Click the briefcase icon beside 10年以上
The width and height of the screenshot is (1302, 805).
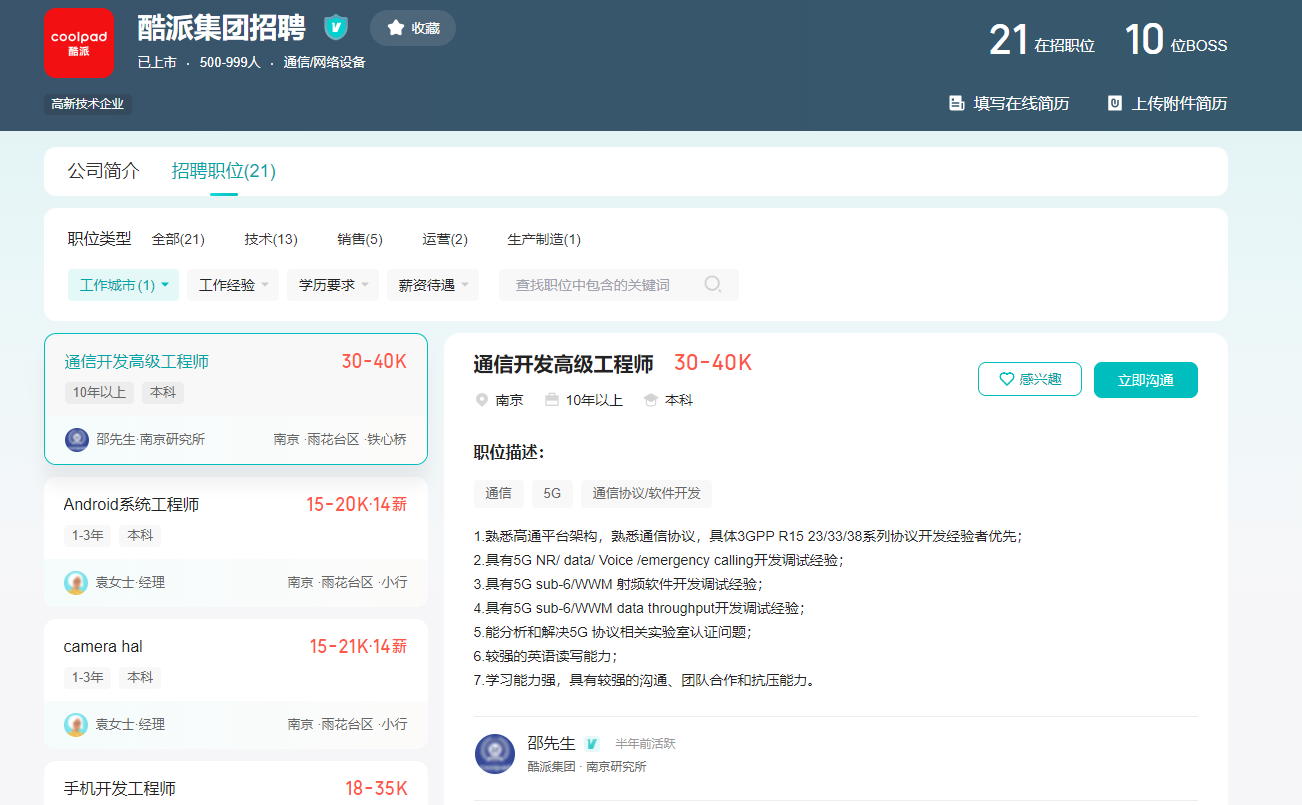(x=552, y=400)
